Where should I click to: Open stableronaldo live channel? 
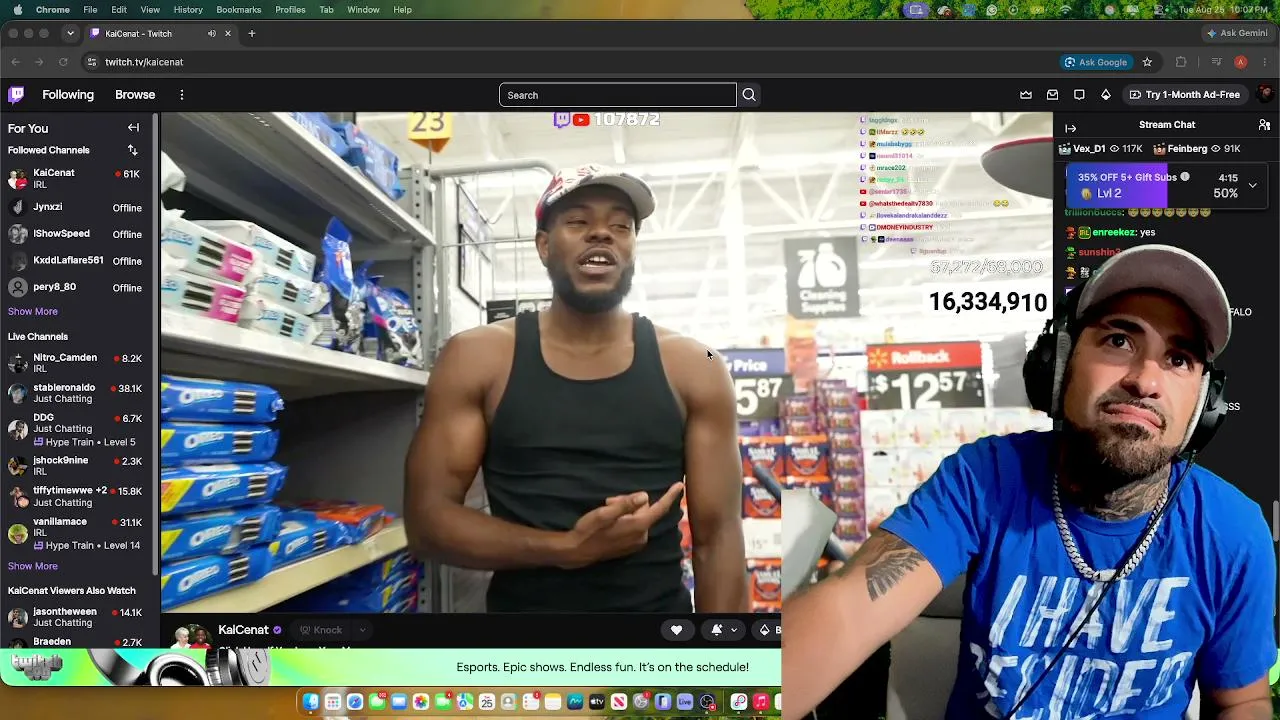[78, 393]
